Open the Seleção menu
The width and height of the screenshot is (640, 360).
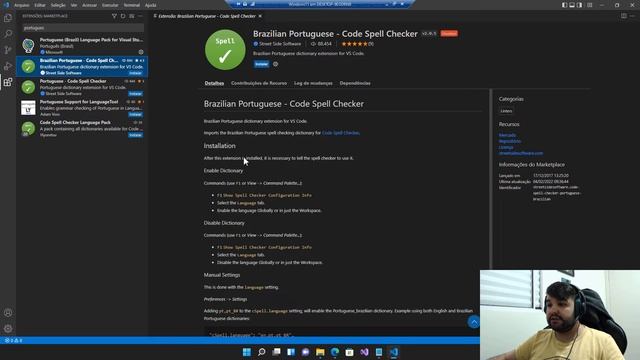coord(58,5)
